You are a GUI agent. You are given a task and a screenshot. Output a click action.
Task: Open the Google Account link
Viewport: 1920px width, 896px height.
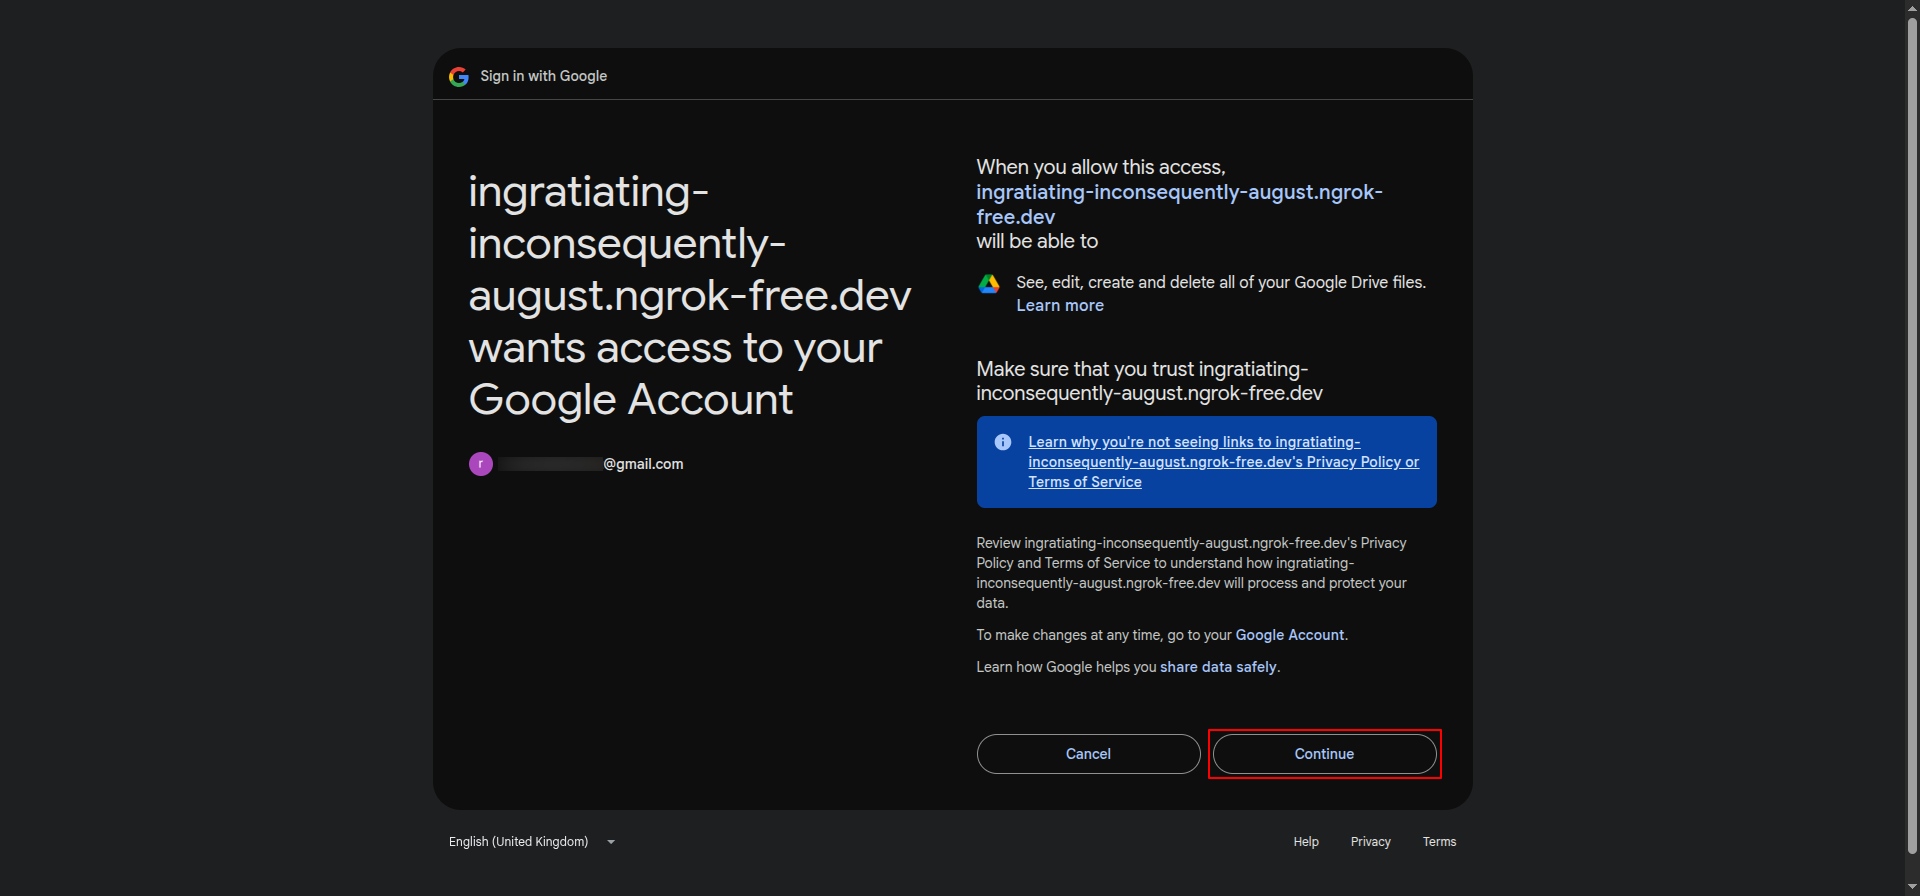tap(1290, 635)
